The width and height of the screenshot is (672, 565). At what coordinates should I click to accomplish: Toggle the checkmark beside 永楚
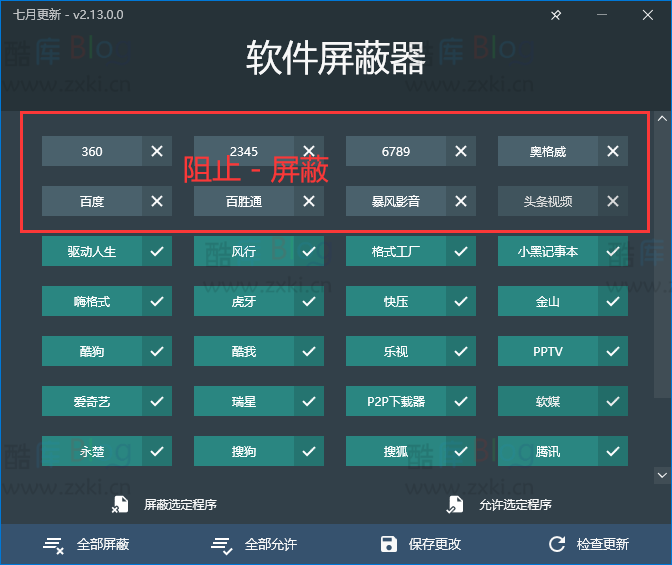pyautogui.click(x=157, y=451)
